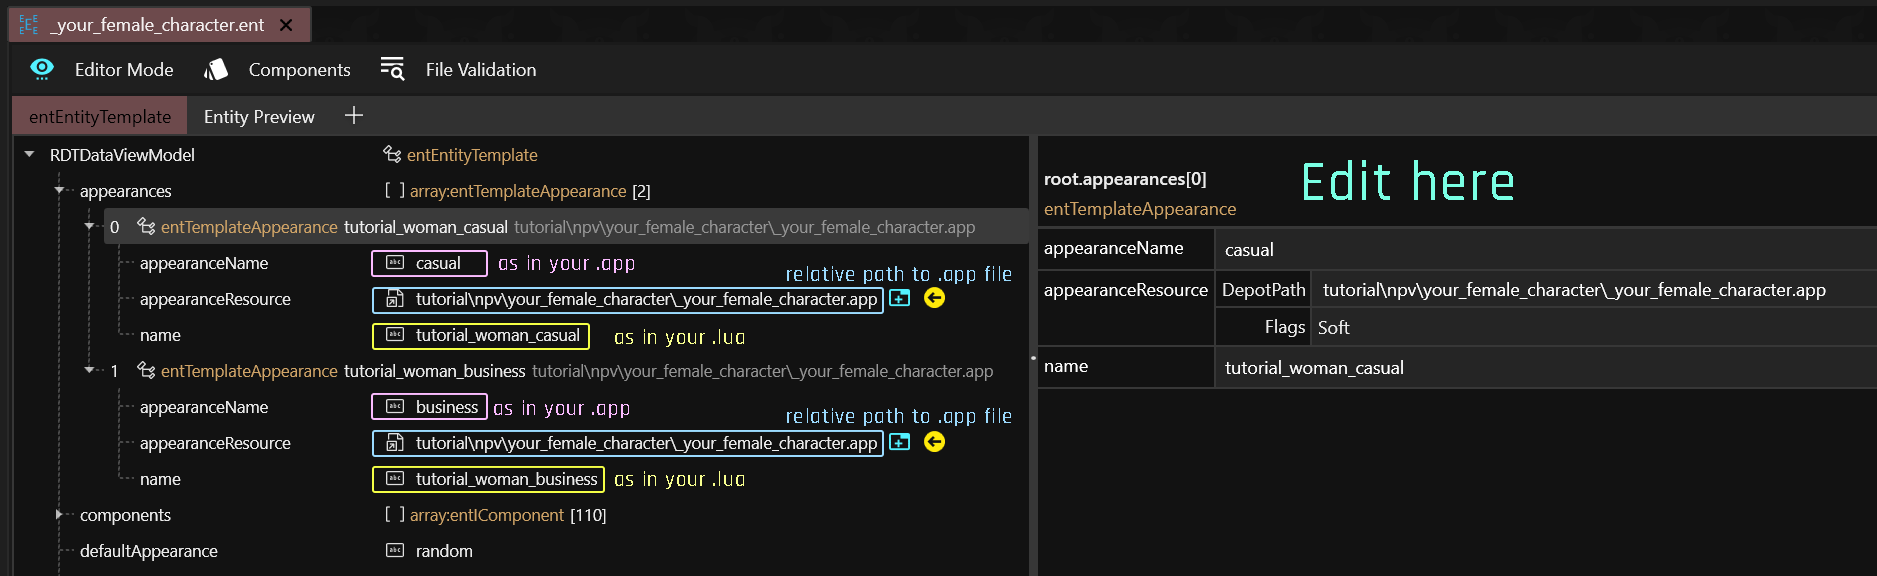Click the File Validation button

click(x=480, y=69)
